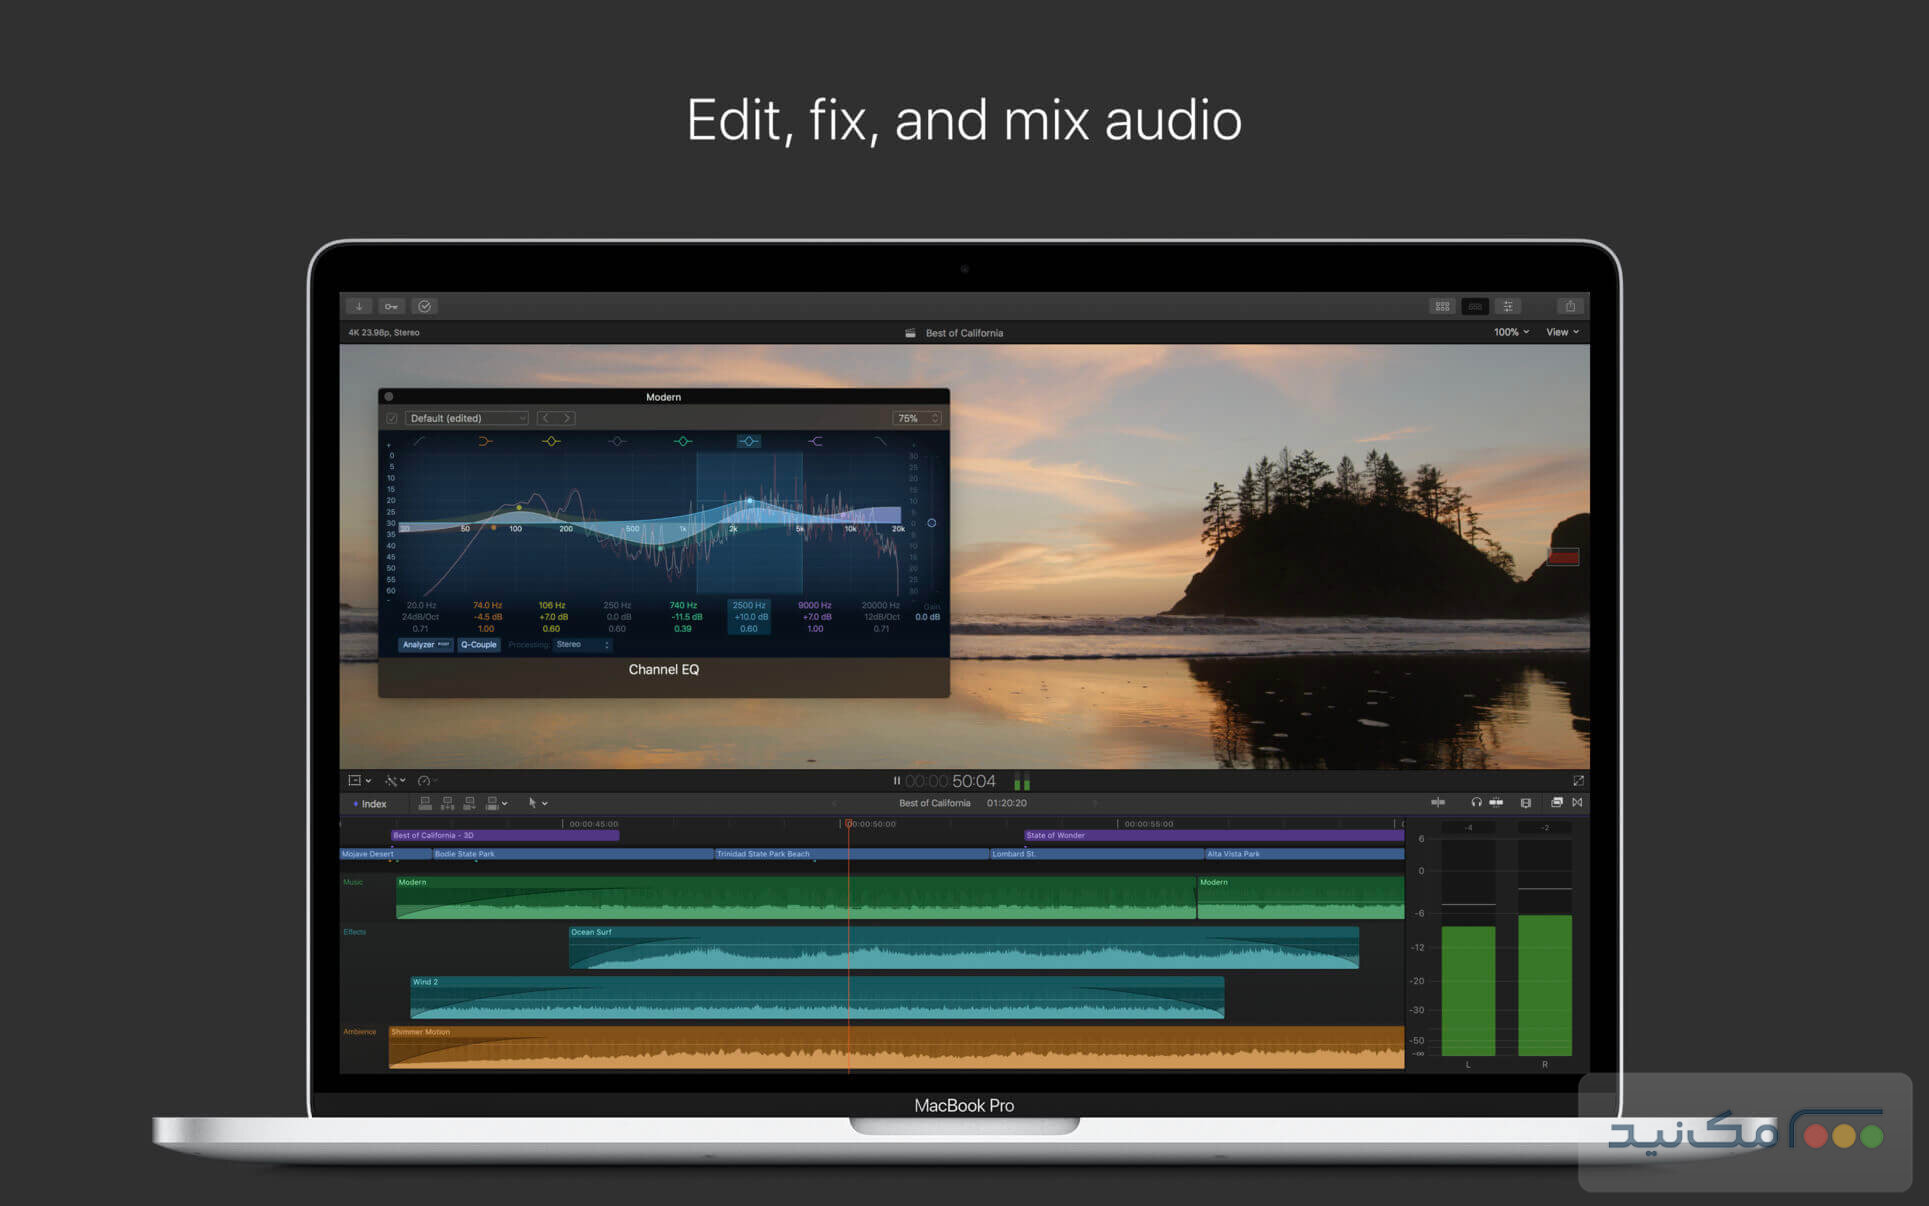
Task: Enable Q-Couple in the Channel EQ window
Action: 478,645
